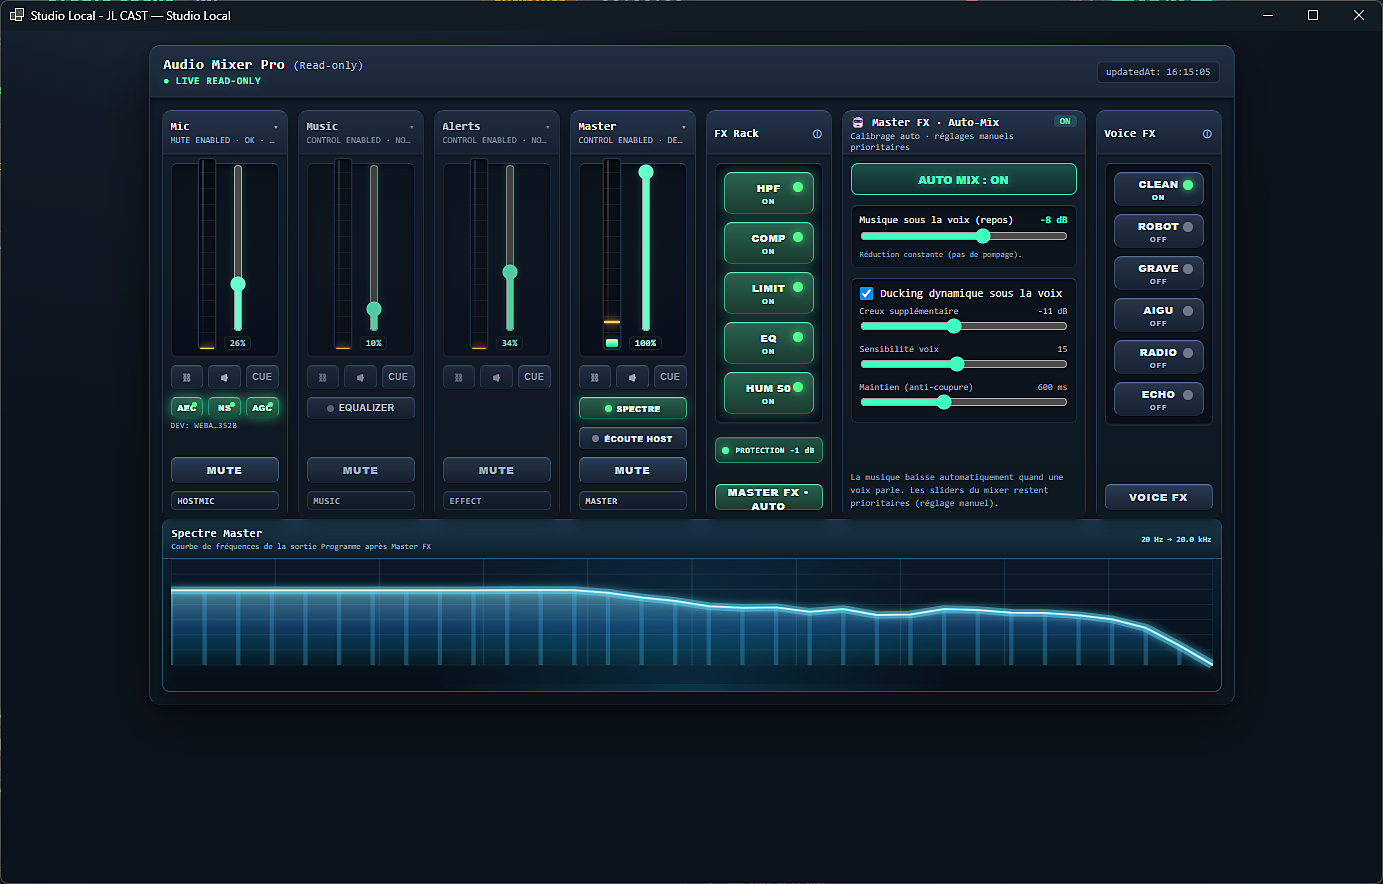Click the Music channel speaker icon
The height and width of the screenshot is (884, 1383).
pos(361,377)
